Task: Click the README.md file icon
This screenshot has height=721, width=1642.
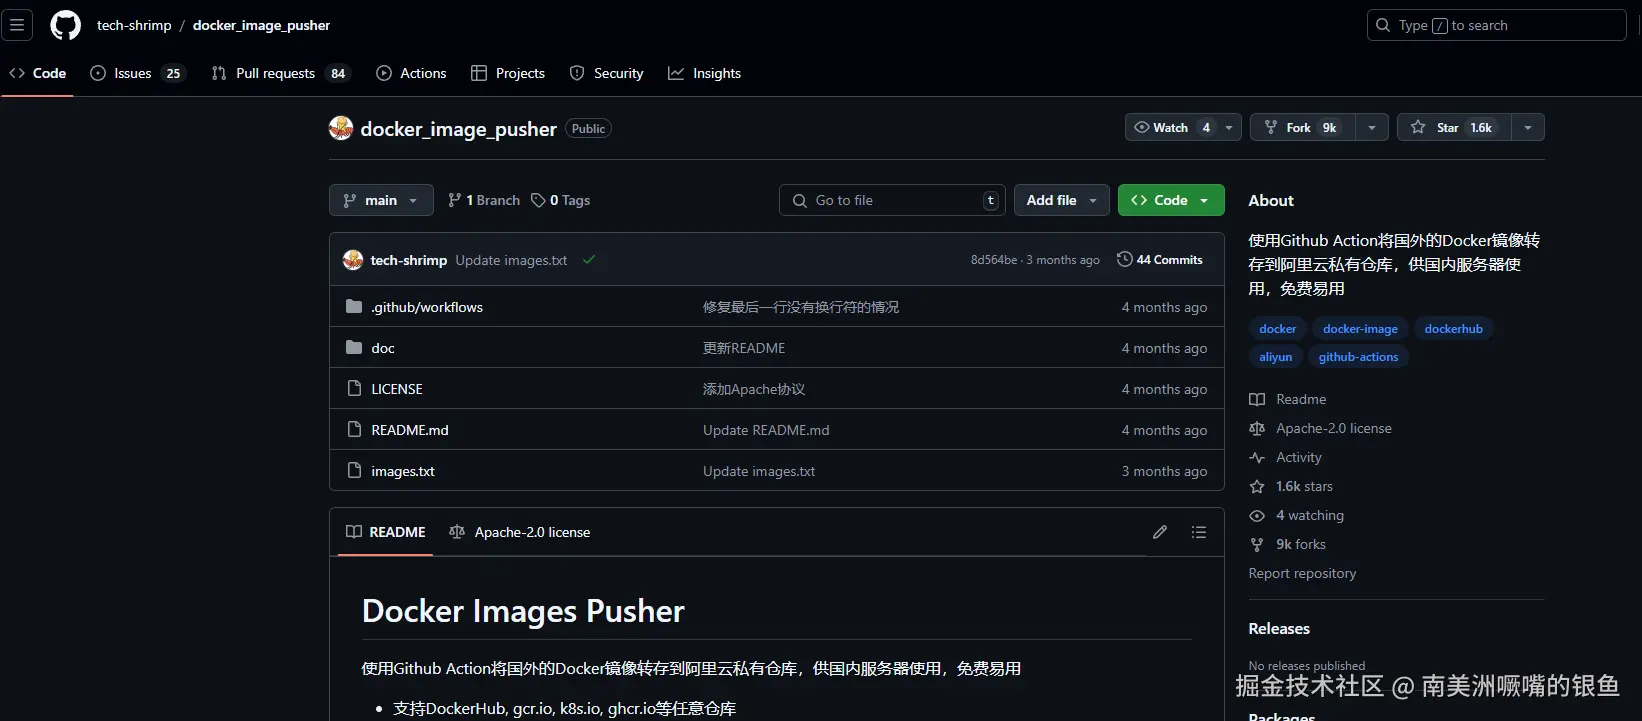Action: pyautogui.click(x=354, y=429)
